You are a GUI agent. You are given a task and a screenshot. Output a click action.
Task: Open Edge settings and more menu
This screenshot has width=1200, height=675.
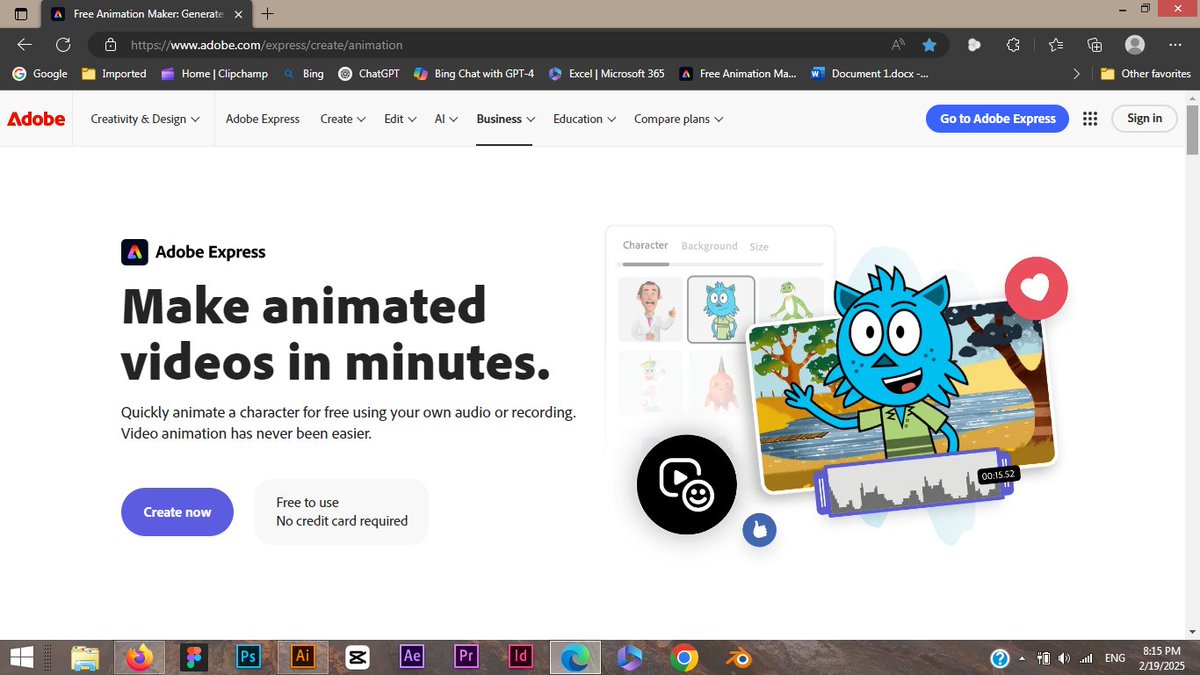tap(1176, 45)
